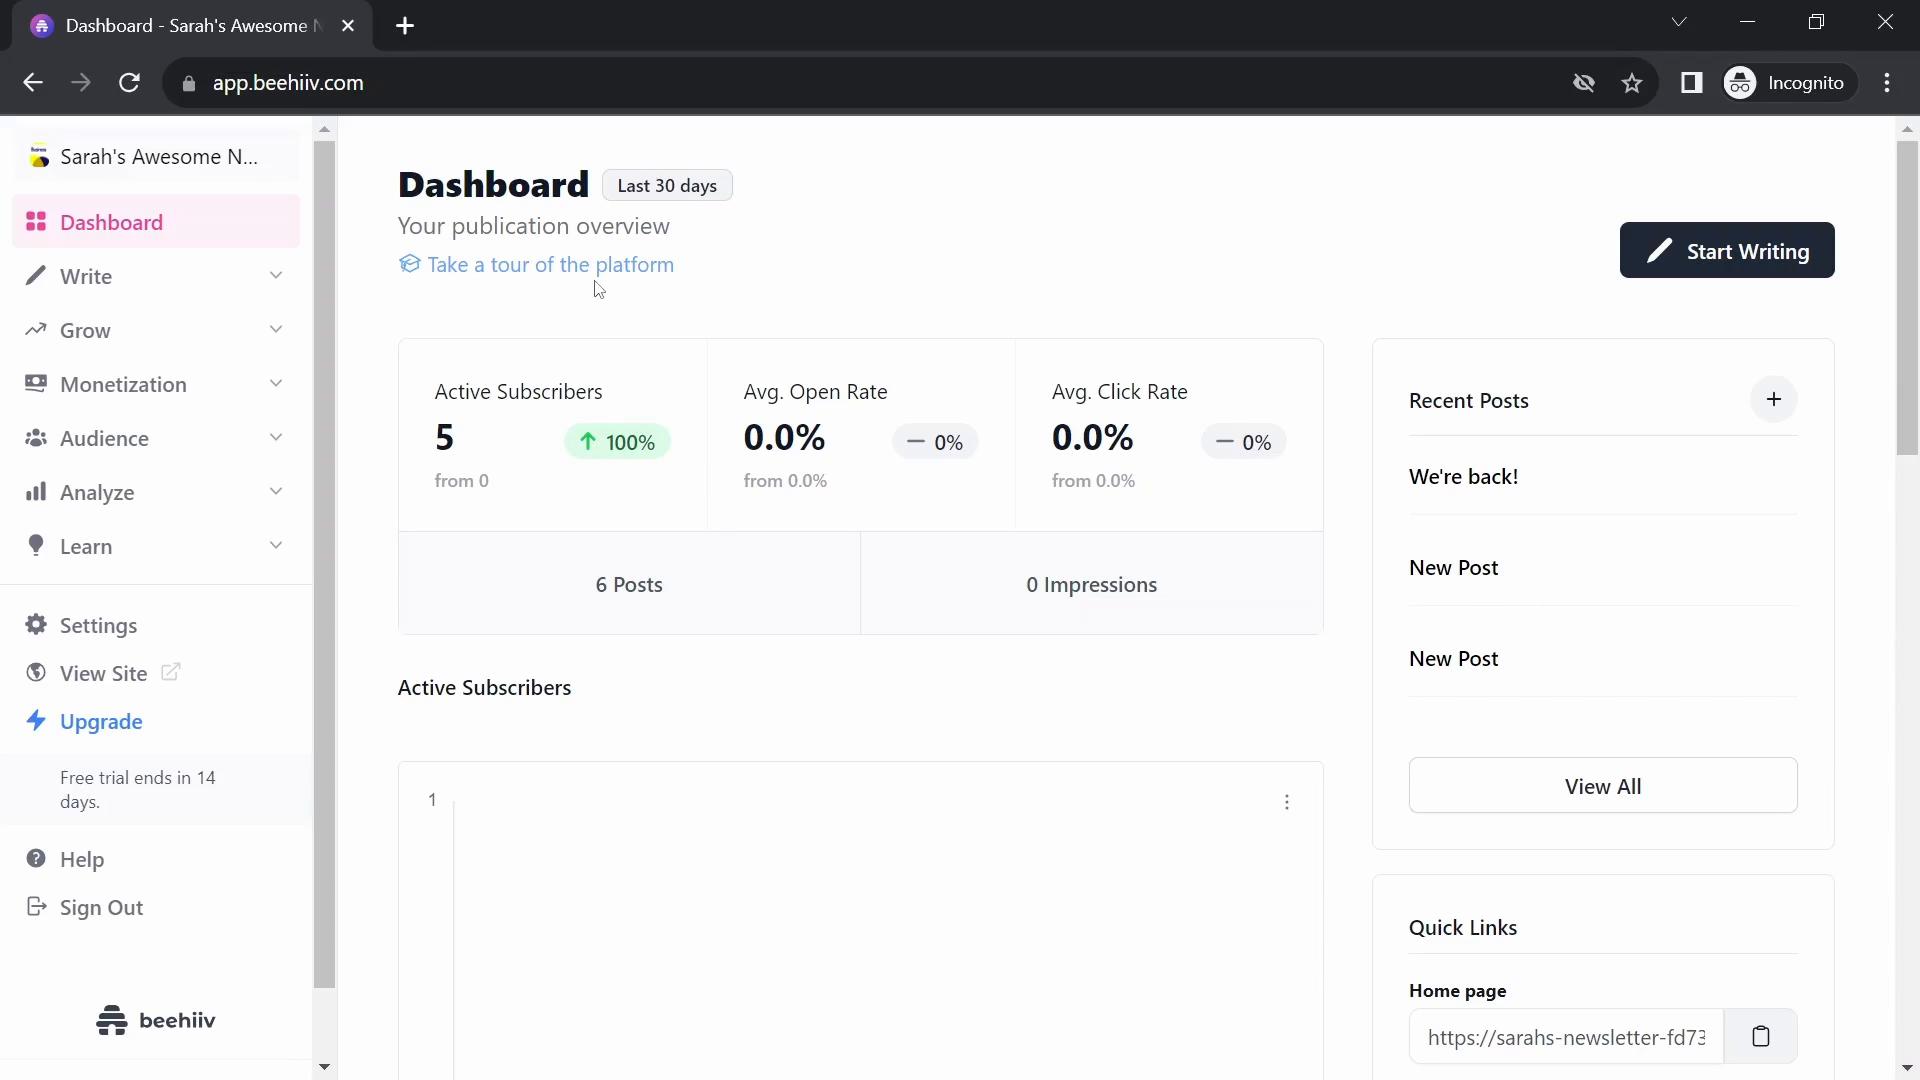1920x1080 pixels.
Task: Click the active subscribers chart options icon
Action: point(1287,802)
